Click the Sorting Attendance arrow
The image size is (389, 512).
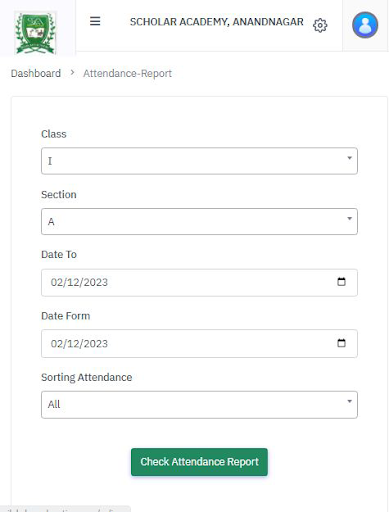[349, 401]
